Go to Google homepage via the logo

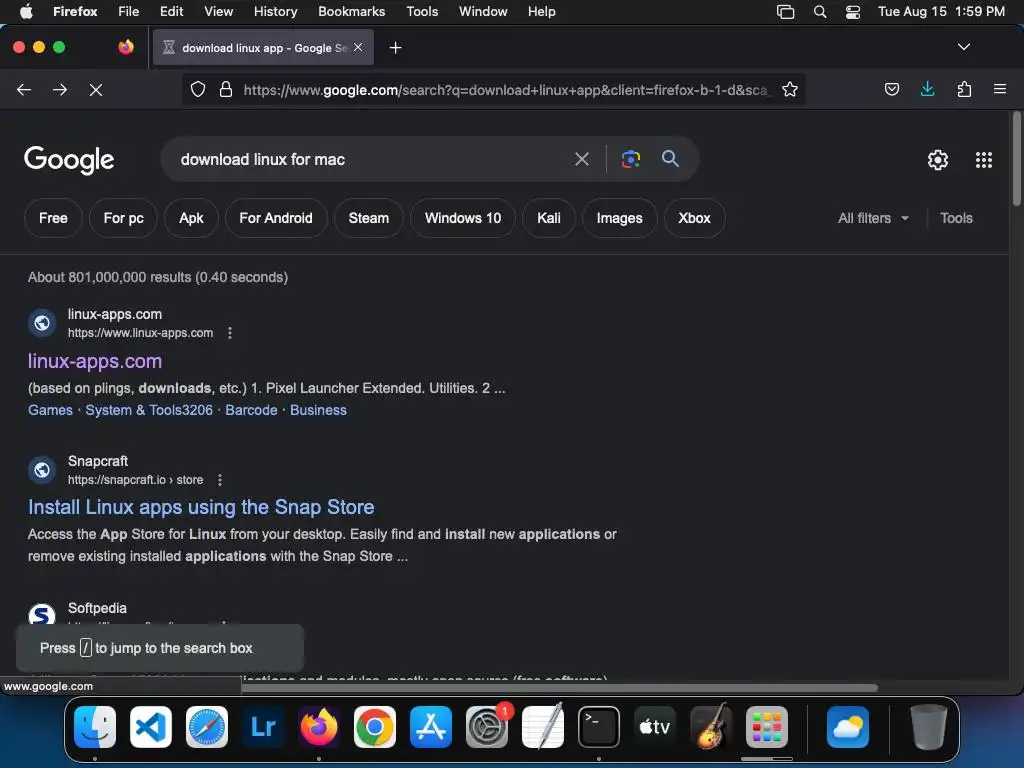[69, 160]
